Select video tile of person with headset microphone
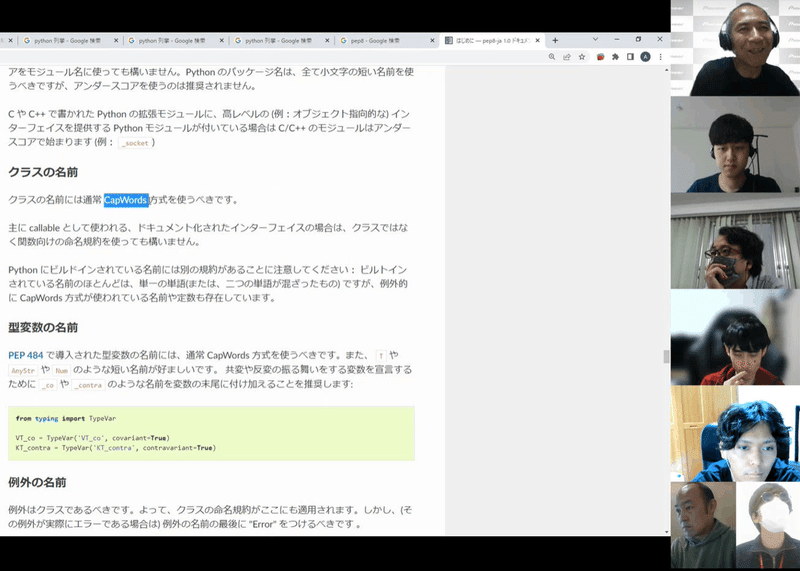The height and width of the screenshot is (571, 800). pos(735,144)
